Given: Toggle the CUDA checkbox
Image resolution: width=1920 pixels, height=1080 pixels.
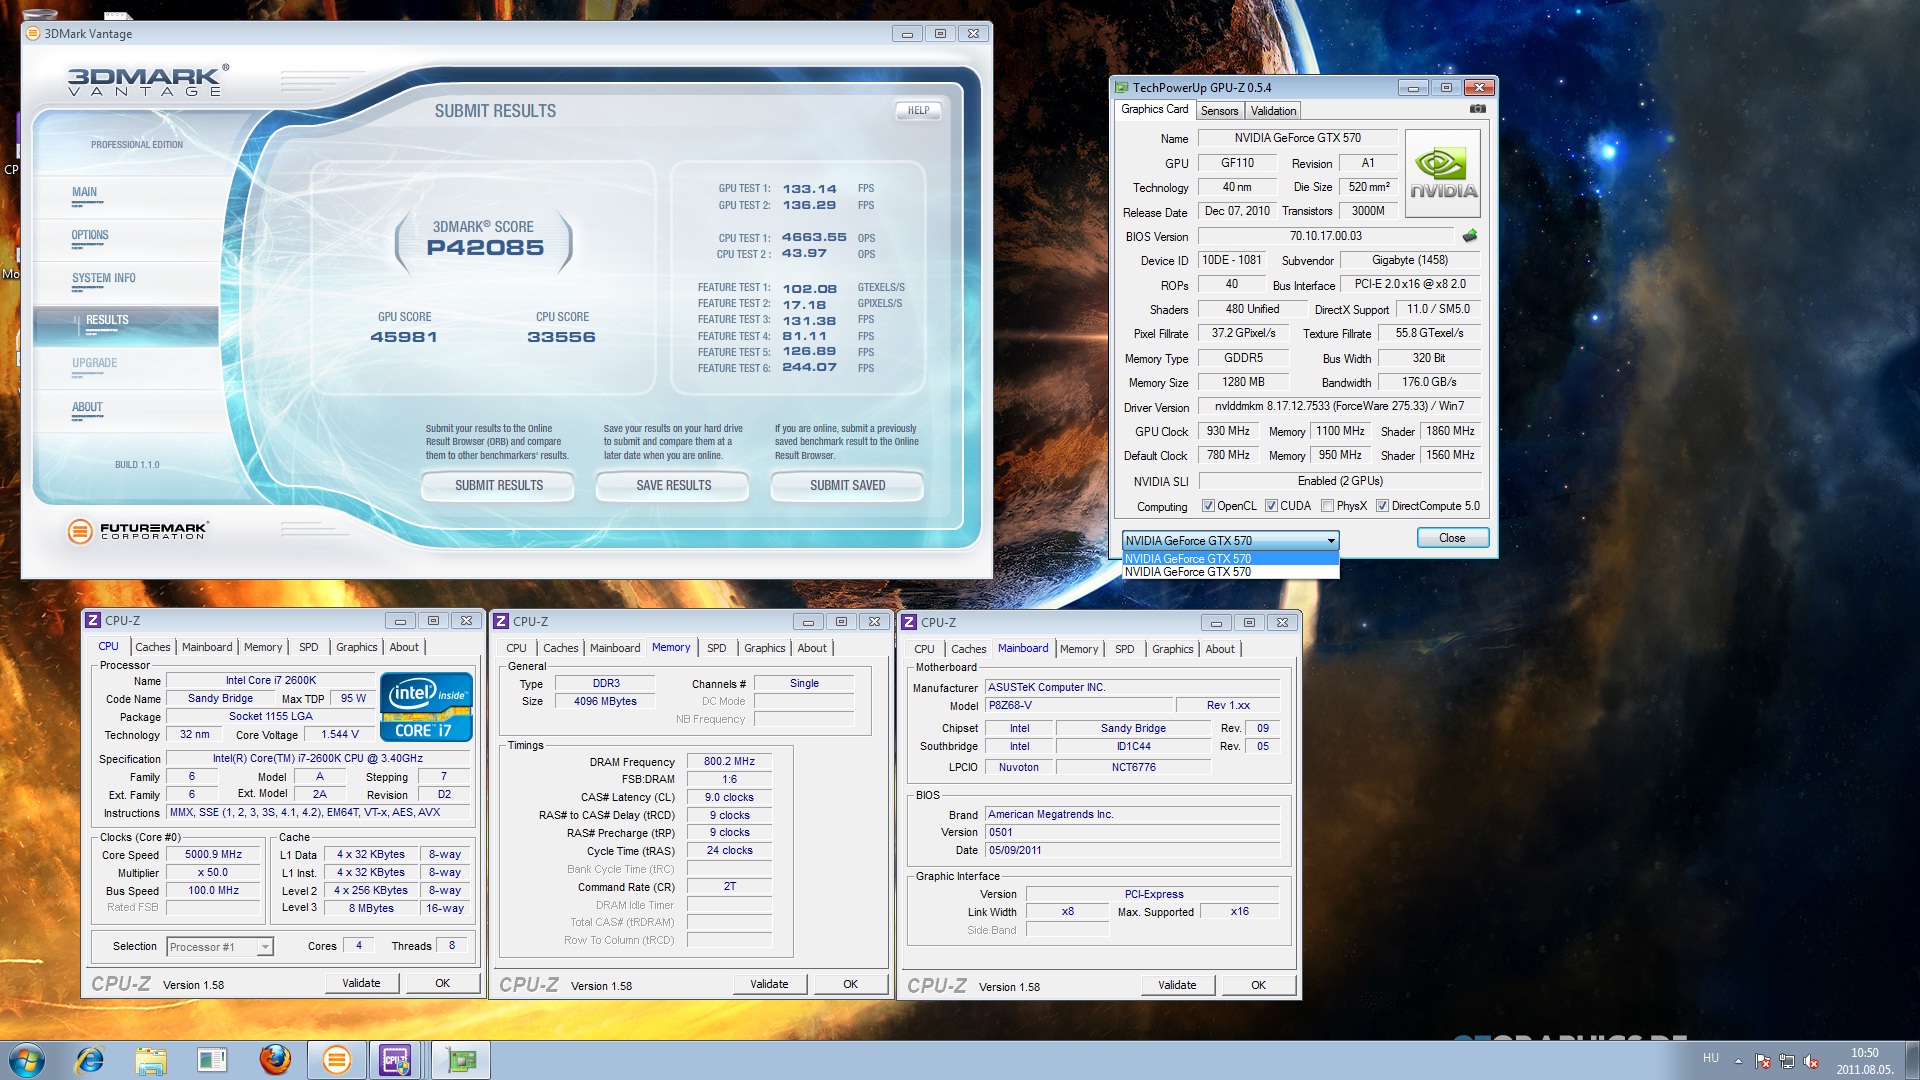Looking at the screenshot, I should tap(1271, 506).
